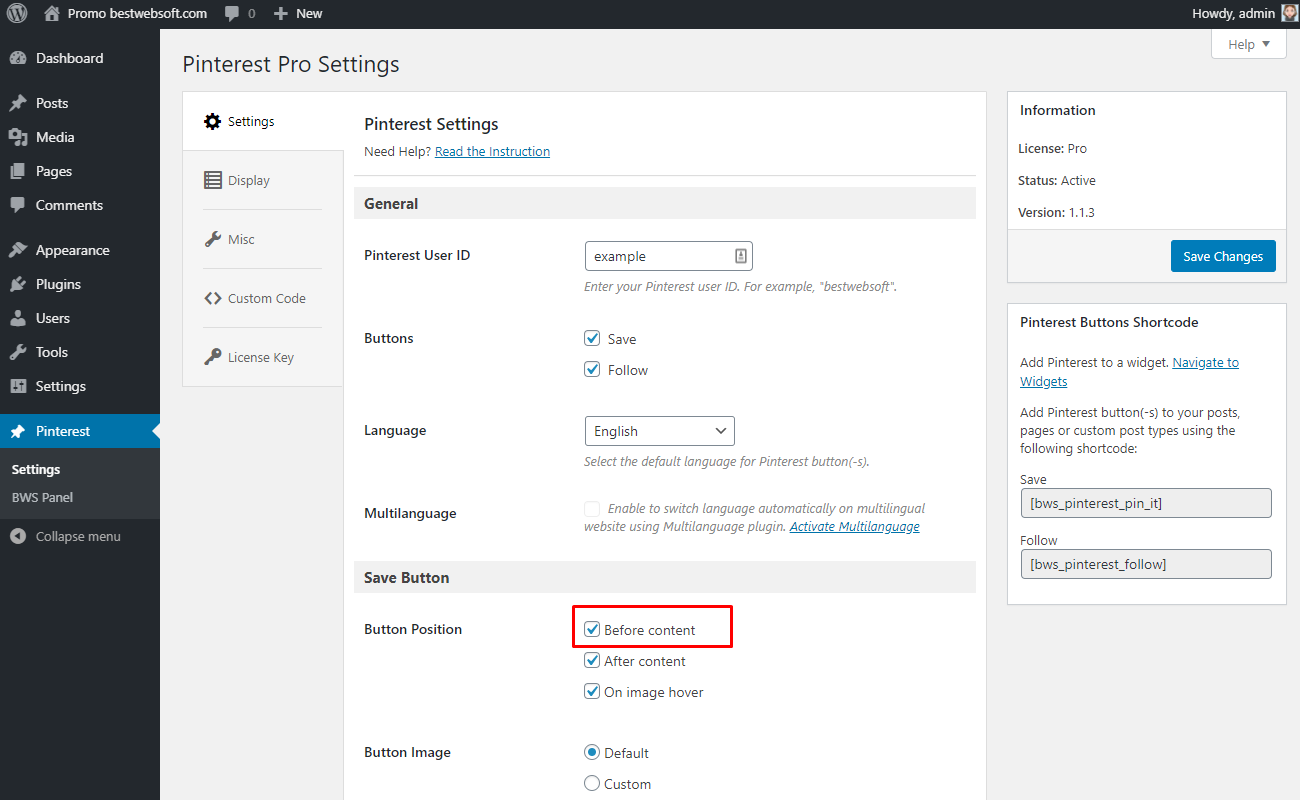Click the Activate Multilanguage link
1300x800 pixels.
[855, 526]
